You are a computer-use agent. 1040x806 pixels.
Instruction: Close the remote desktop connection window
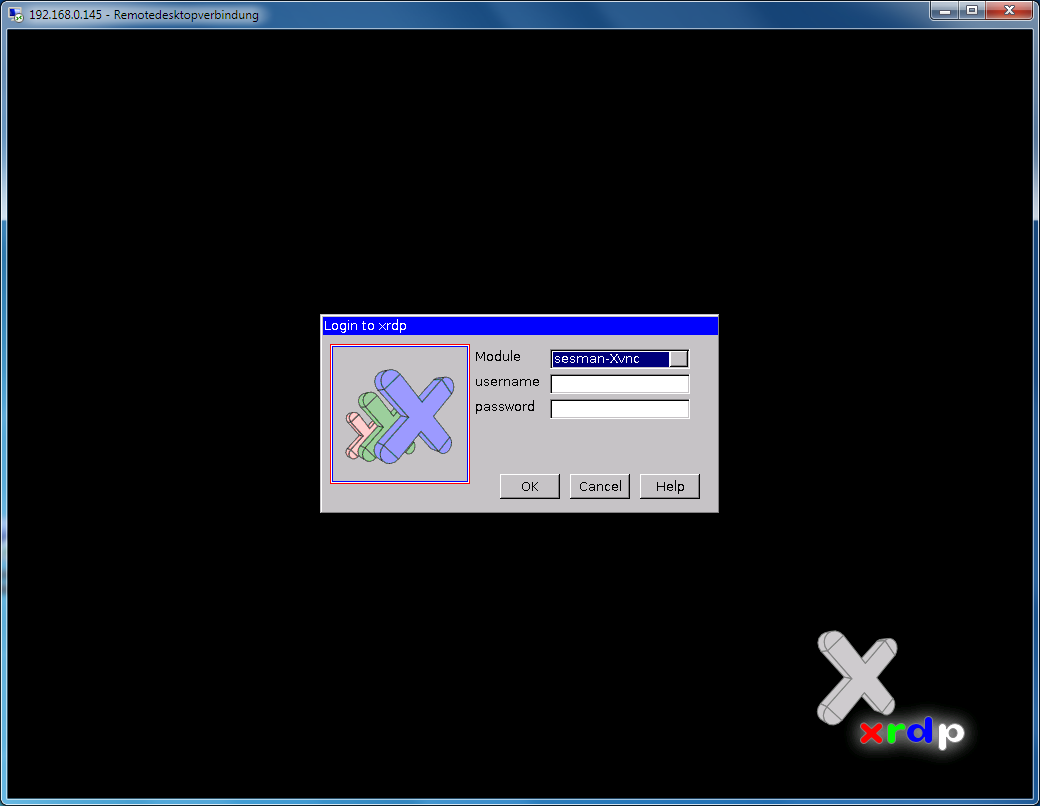[1009, 10]
